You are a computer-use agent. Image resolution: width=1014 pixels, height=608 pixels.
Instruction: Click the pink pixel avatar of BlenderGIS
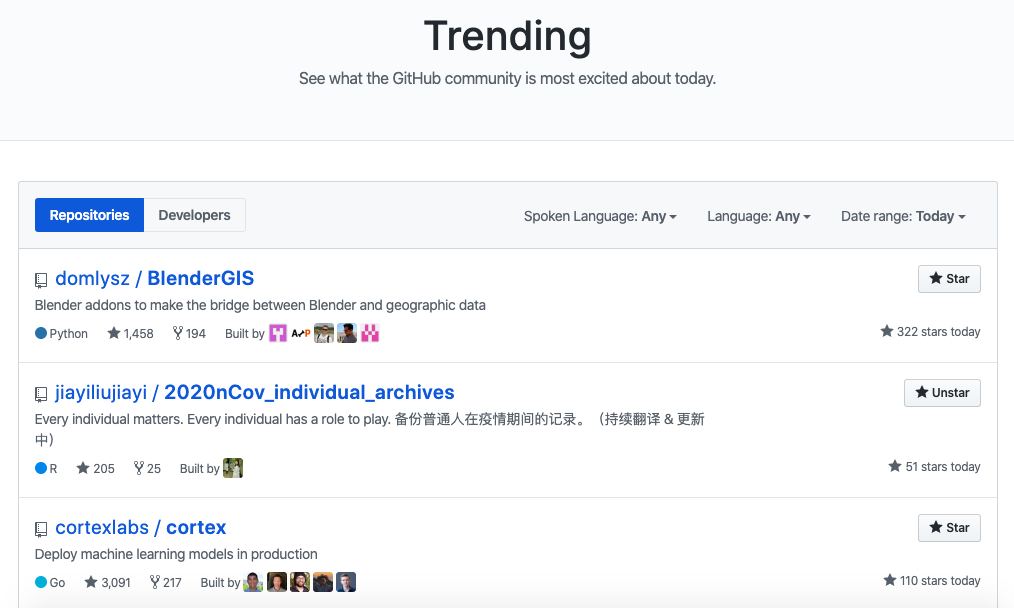pyautogui.click(x=370, y=333)
